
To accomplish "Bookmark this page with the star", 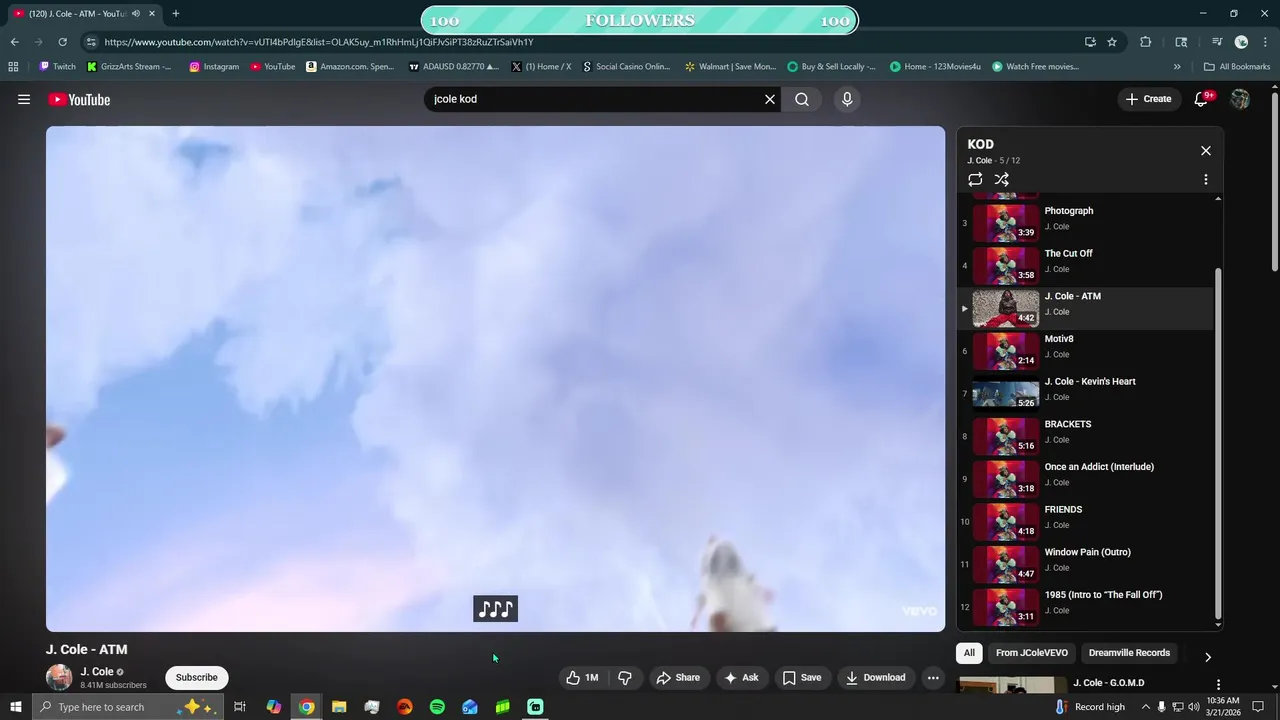I will pyautogui.click(x=1112, y=42).
